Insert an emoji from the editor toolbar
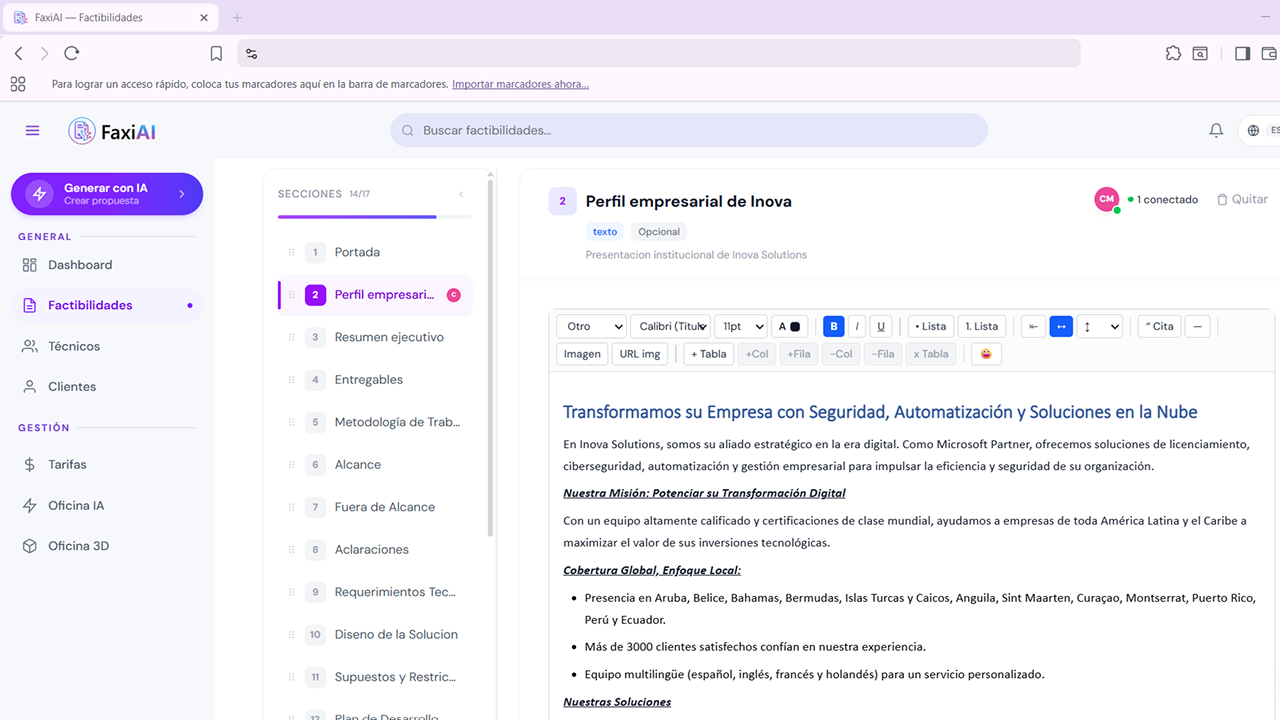1280x720 pixels. coord(986,354)
